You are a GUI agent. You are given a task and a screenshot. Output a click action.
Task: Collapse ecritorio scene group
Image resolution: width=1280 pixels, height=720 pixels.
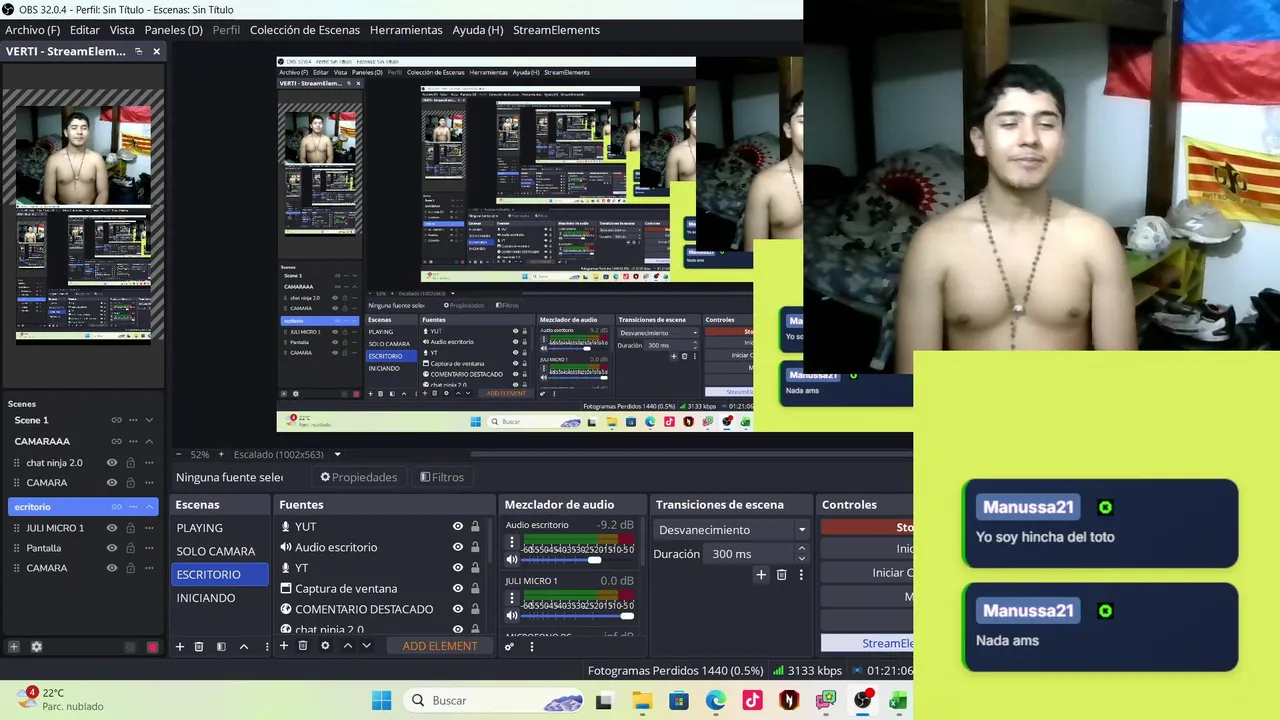pyautogui.click(x=149, y=507)
